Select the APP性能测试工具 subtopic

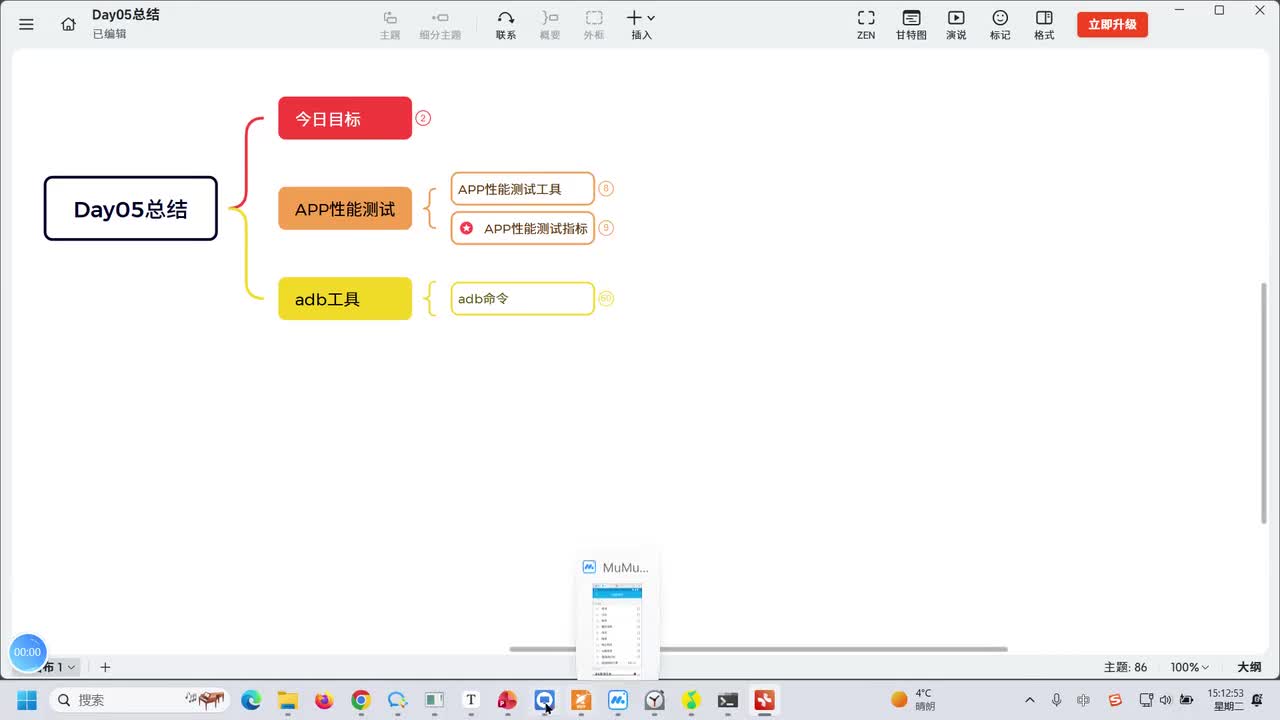[522, 189]
